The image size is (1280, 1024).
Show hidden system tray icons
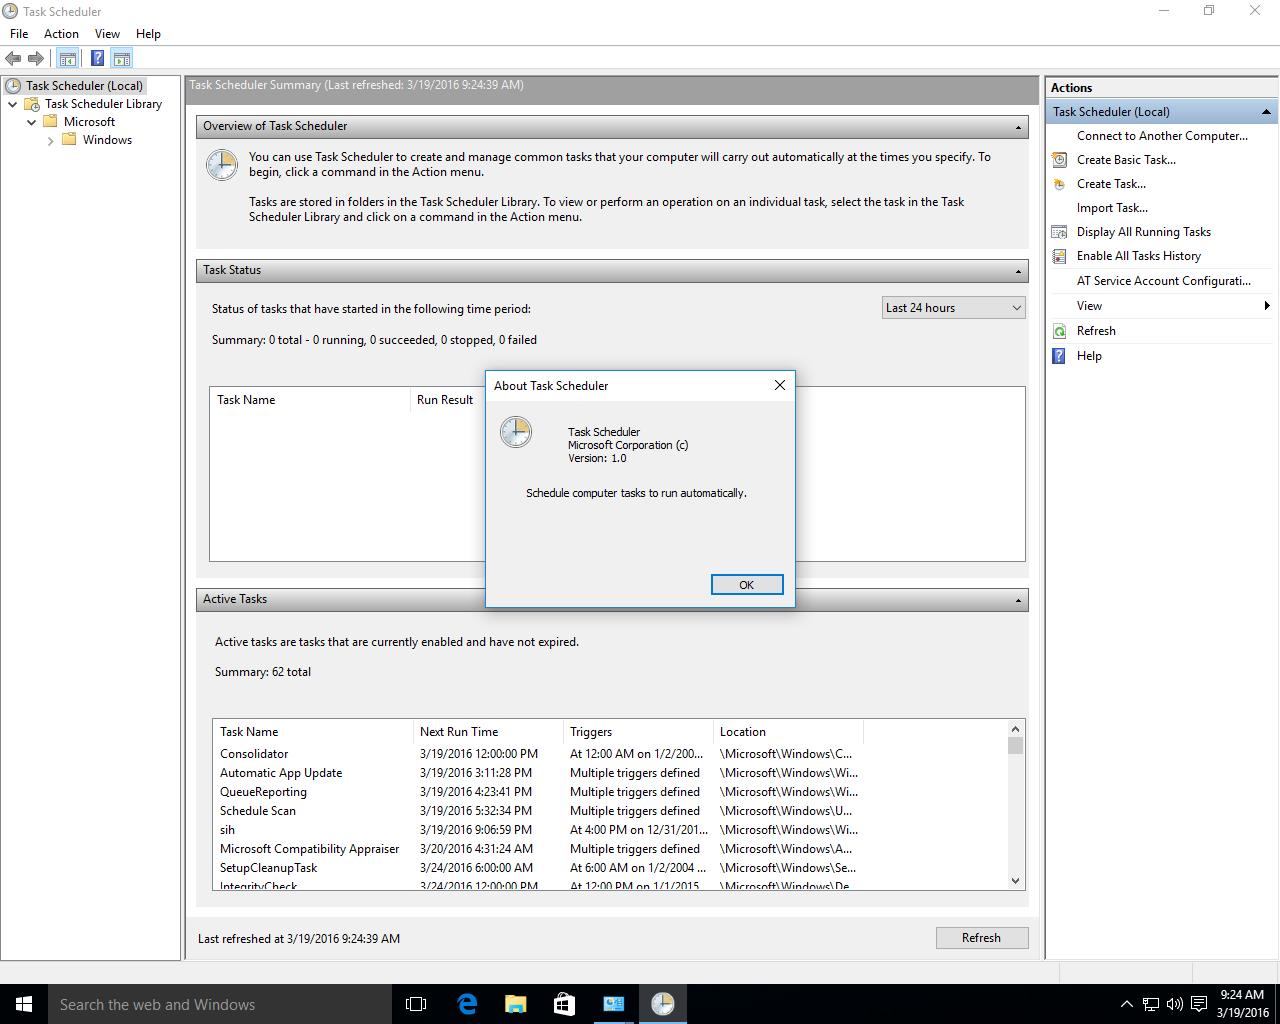pyautogui.click(x=1126, y=1004)
